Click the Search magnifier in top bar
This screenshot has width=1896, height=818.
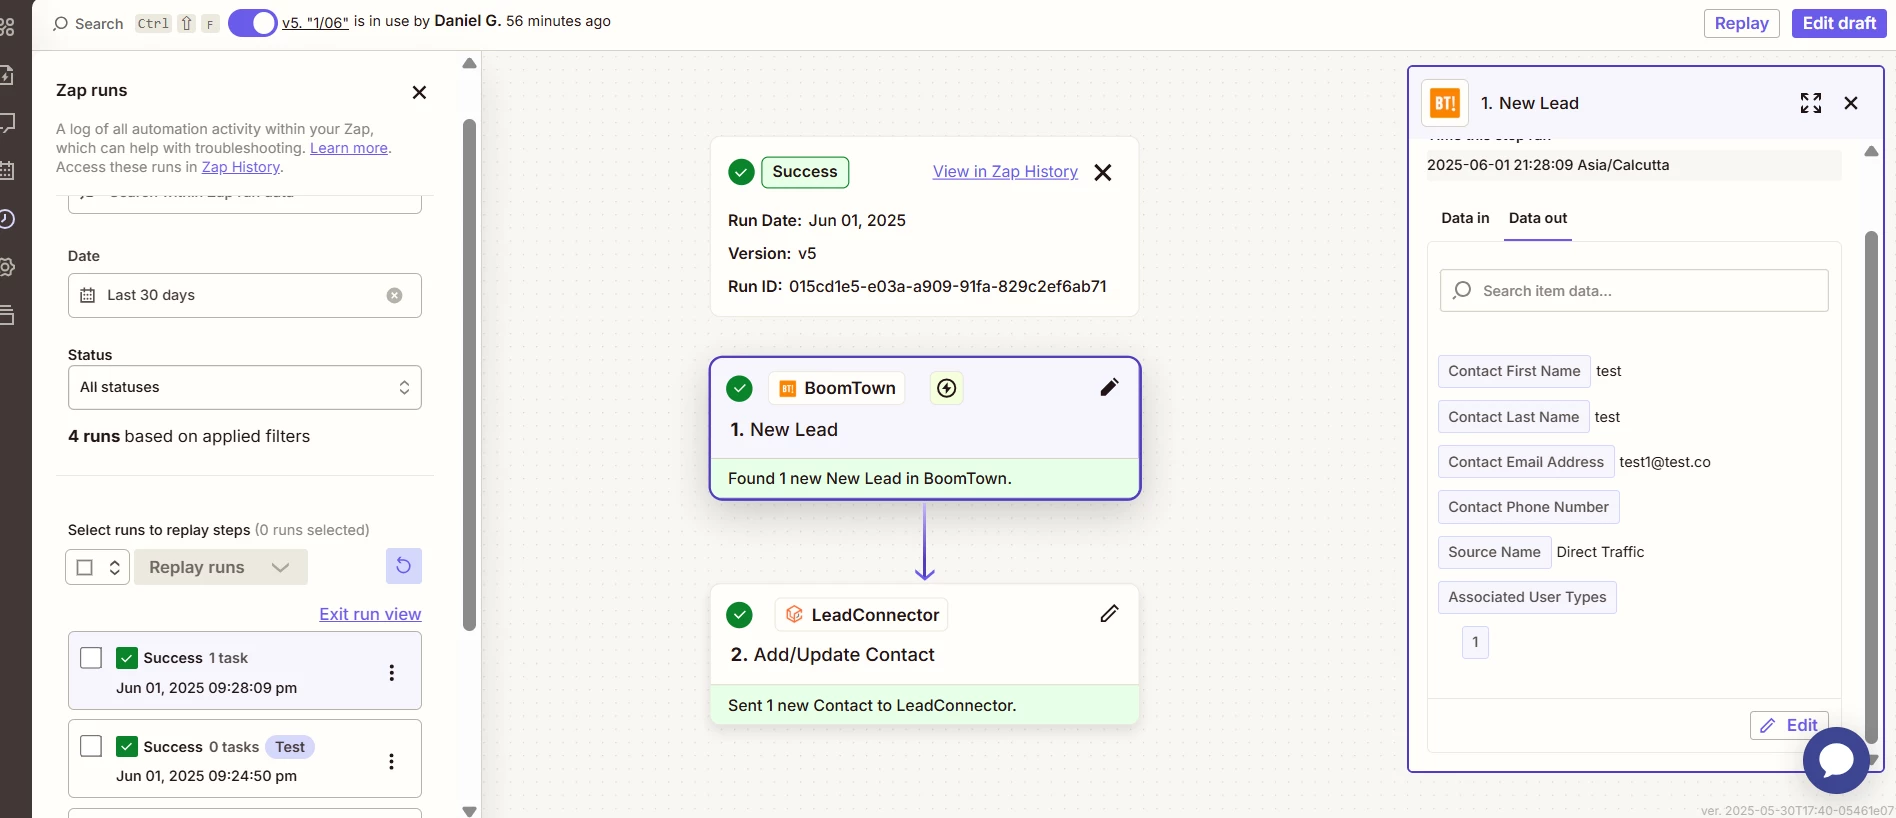(x=60, y=23)
